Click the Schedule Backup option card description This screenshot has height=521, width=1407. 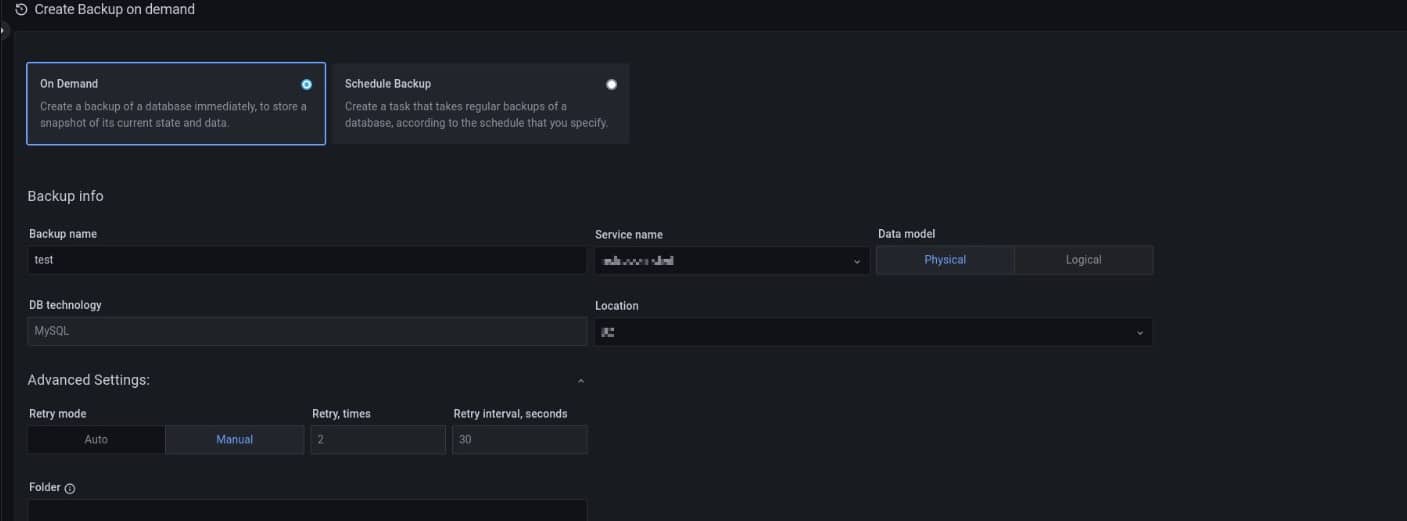pyautogui.click(x=476, y=115)
